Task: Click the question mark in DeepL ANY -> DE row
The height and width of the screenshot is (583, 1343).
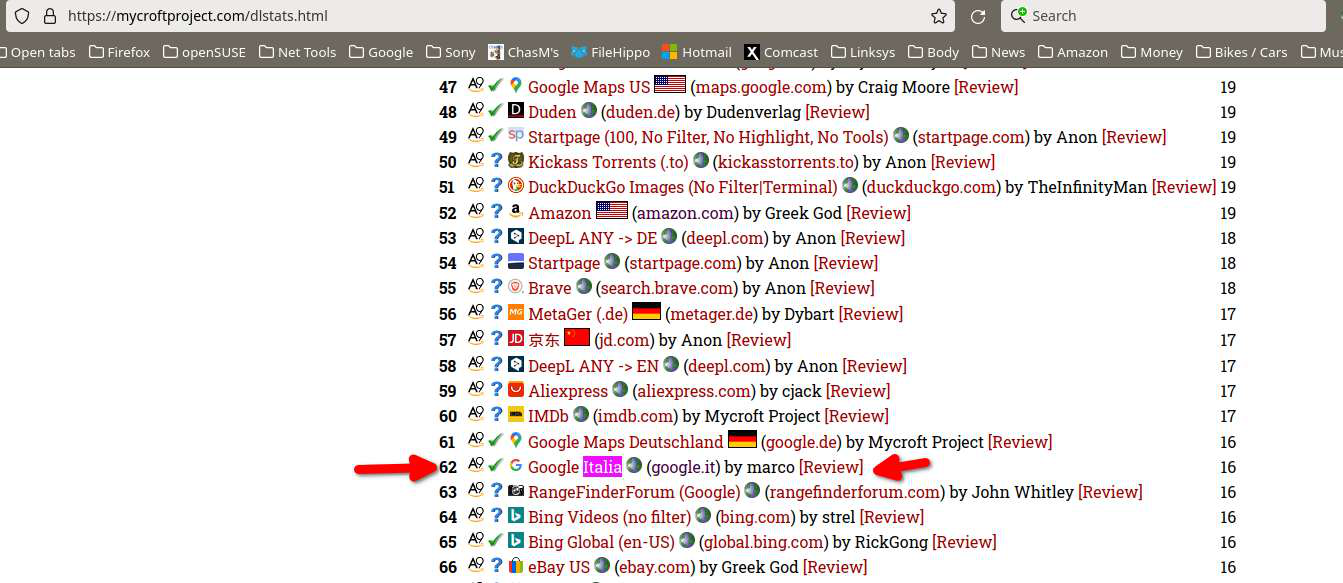Action: [495, 236]
